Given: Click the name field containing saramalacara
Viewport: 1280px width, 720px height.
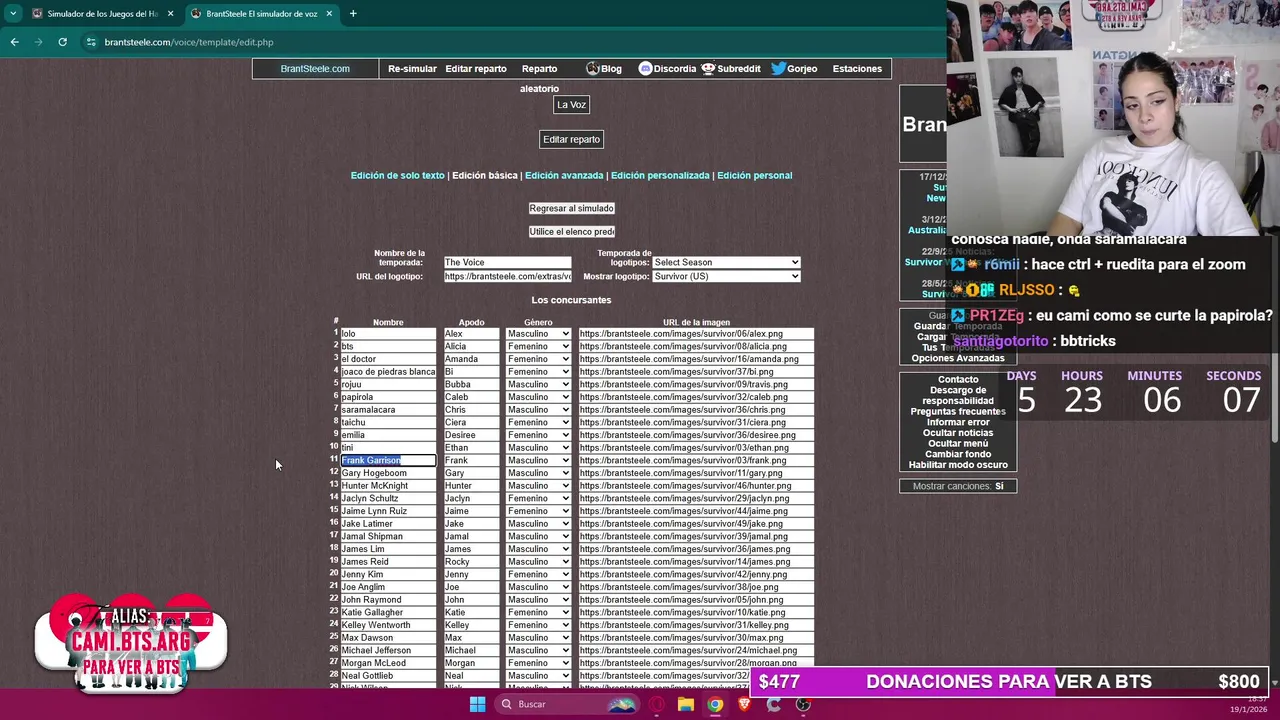Looking at the screenshot, I should point(388,410).
